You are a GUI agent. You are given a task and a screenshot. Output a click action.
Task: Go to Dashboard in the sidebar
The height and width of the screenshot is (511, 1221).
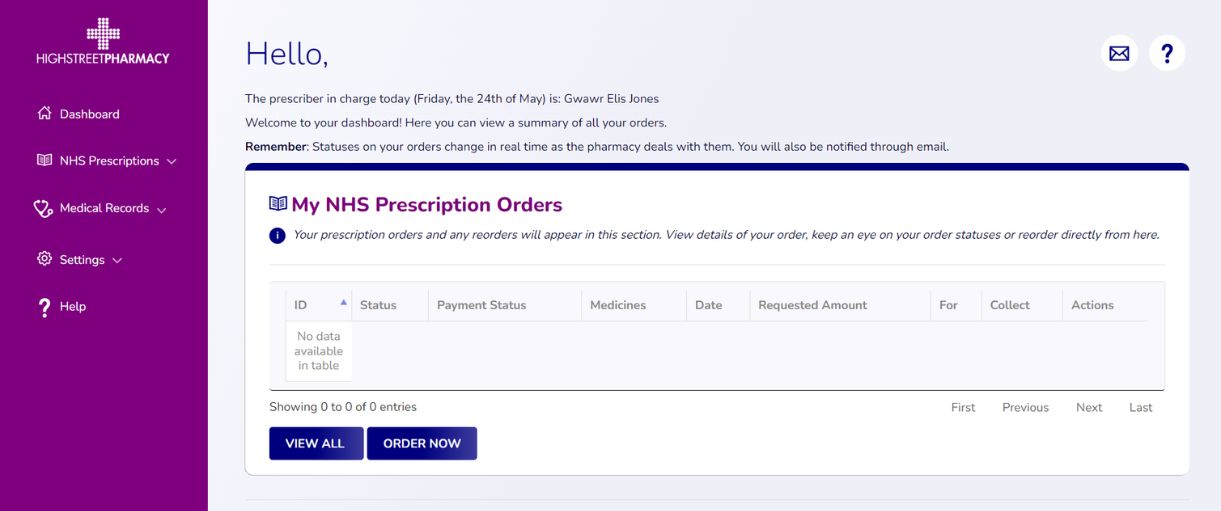89,114
